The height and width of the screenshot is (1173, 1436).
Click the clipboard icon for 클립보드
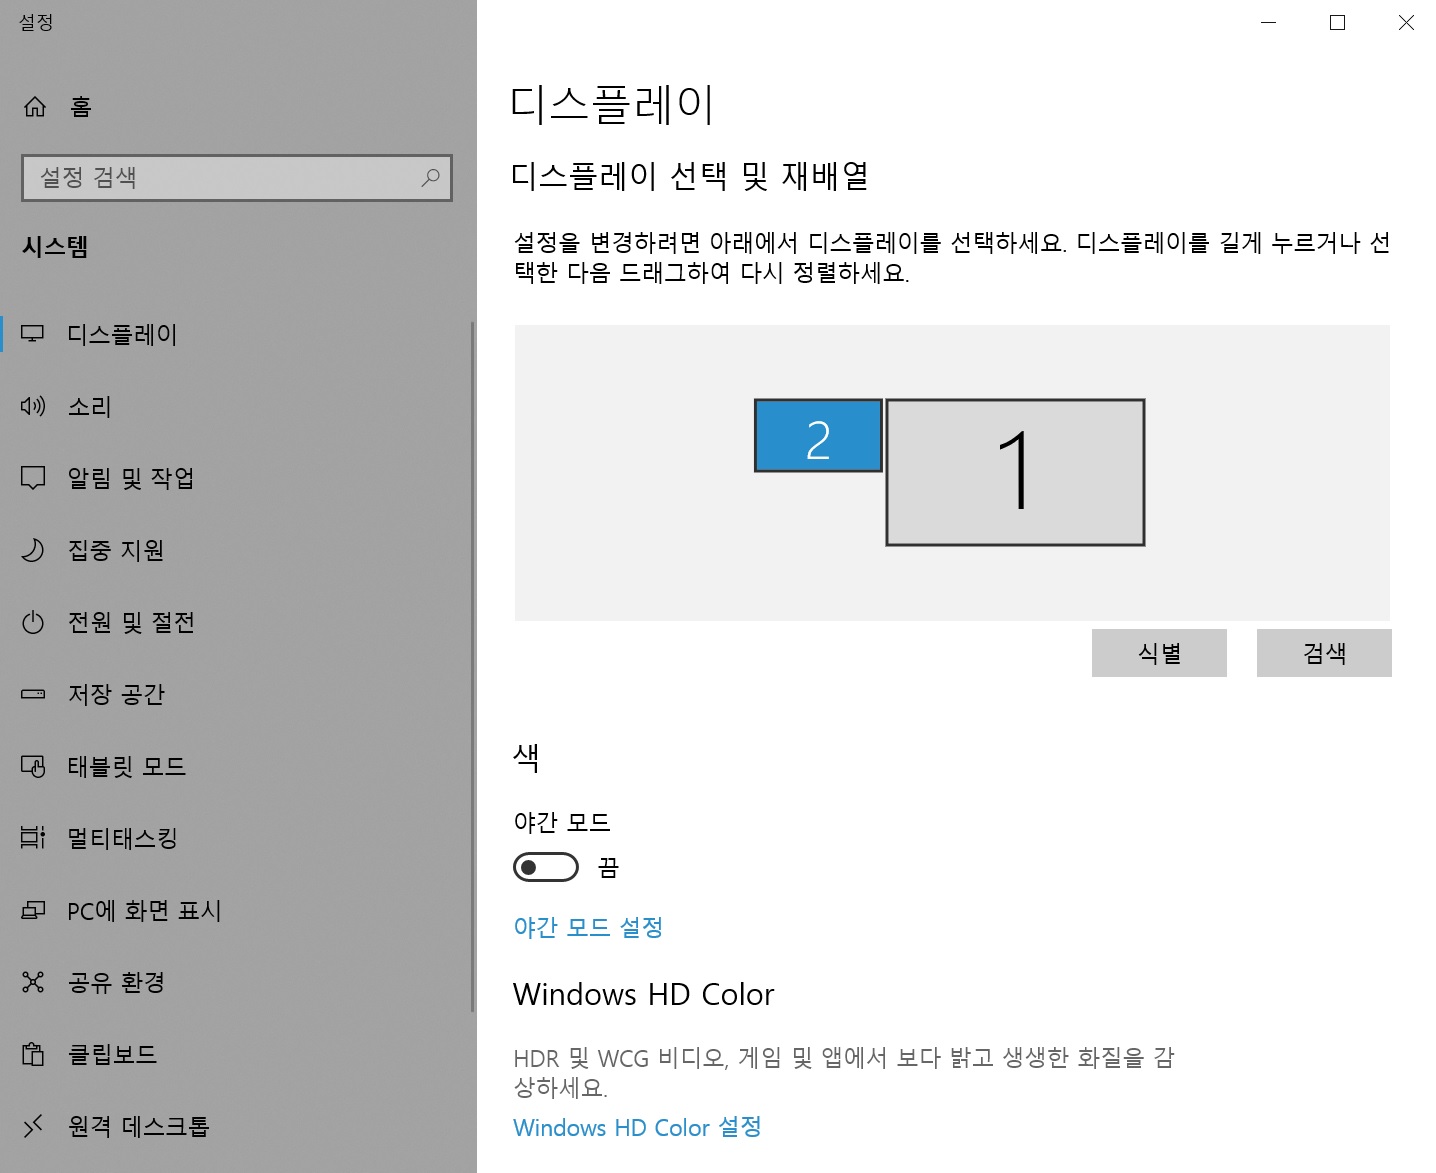(x=33, y=1054)
